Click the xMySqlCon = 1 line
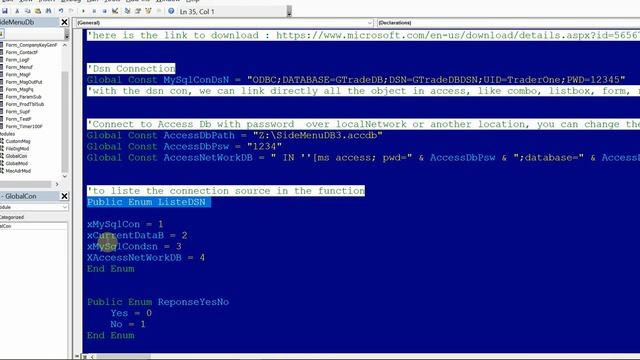The image size is (640, 360). click(x=125, y=224)
